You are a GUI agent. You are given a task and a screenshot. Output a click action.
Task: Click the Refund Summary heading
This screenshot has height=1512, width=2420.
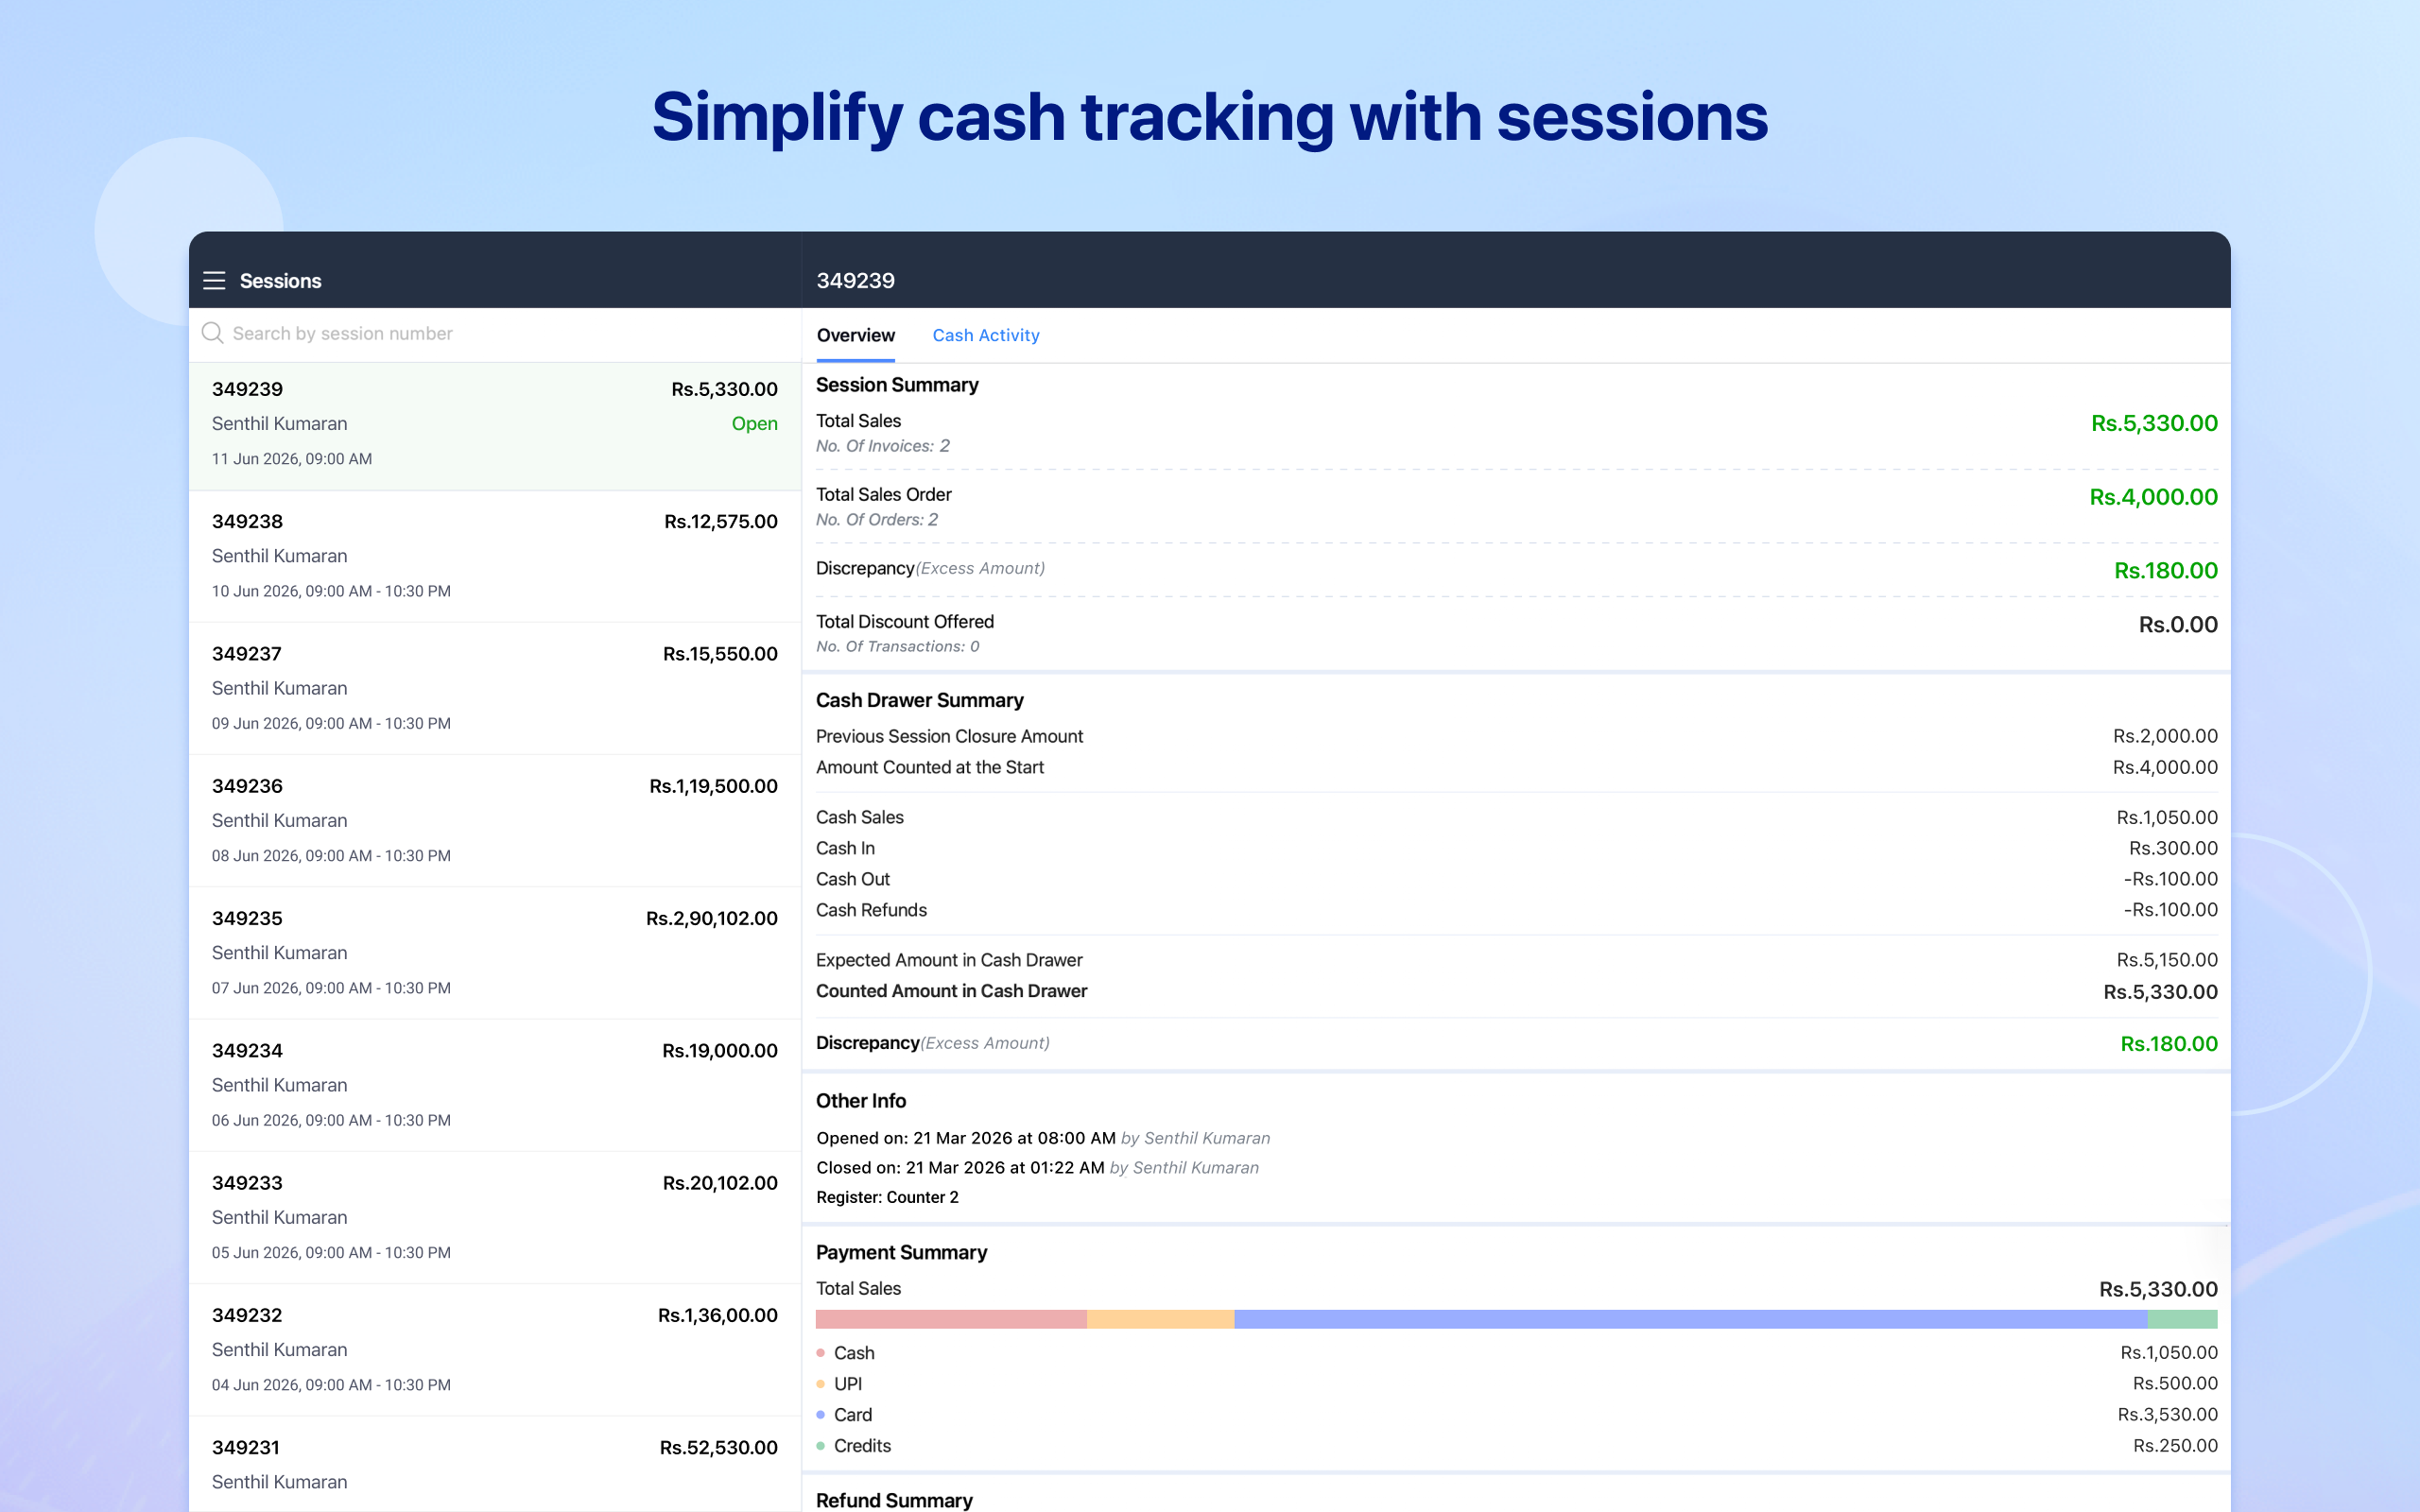(x=894, y=1500)
